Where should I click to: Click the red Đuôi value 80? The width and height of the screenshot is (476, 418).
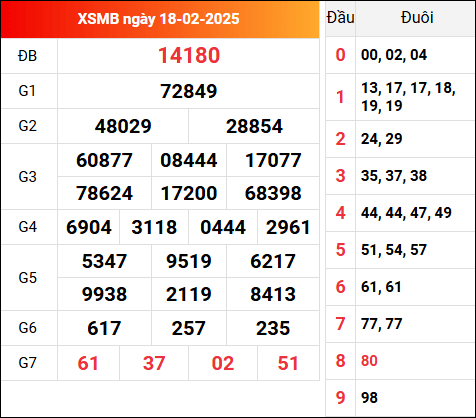pyautogui.click(x=369, y=361)
